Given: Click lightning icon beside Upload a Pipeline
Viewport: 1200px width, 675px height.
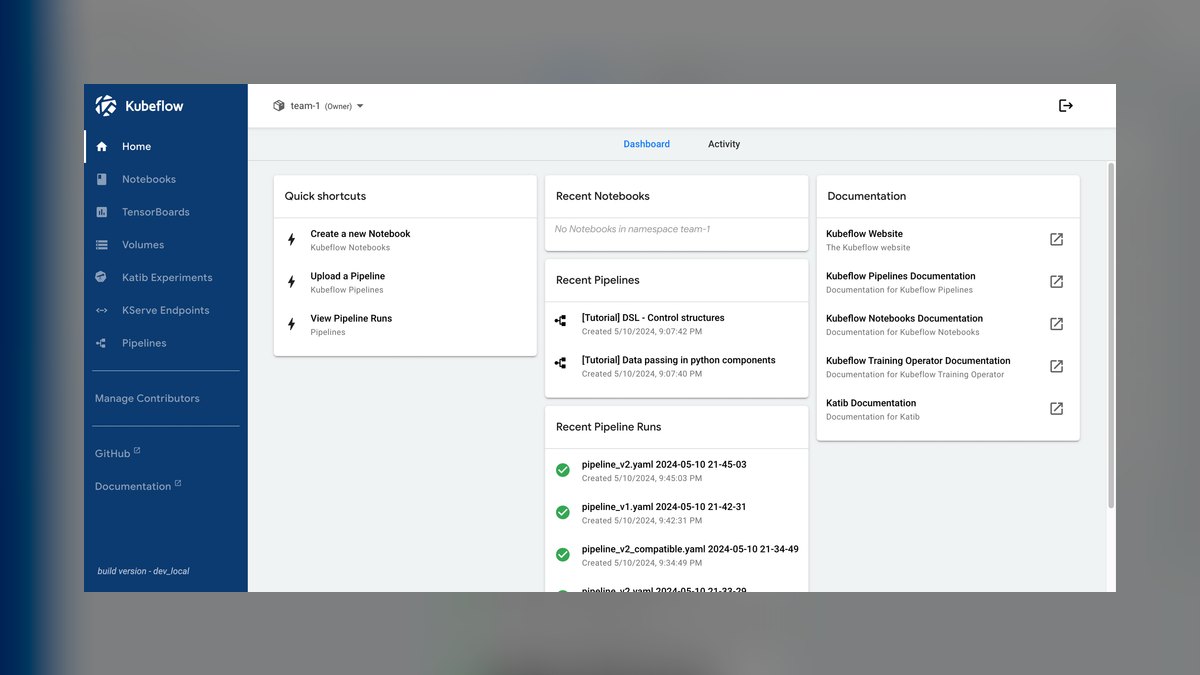Looking at the screenshot, I should tap(292, 282).
